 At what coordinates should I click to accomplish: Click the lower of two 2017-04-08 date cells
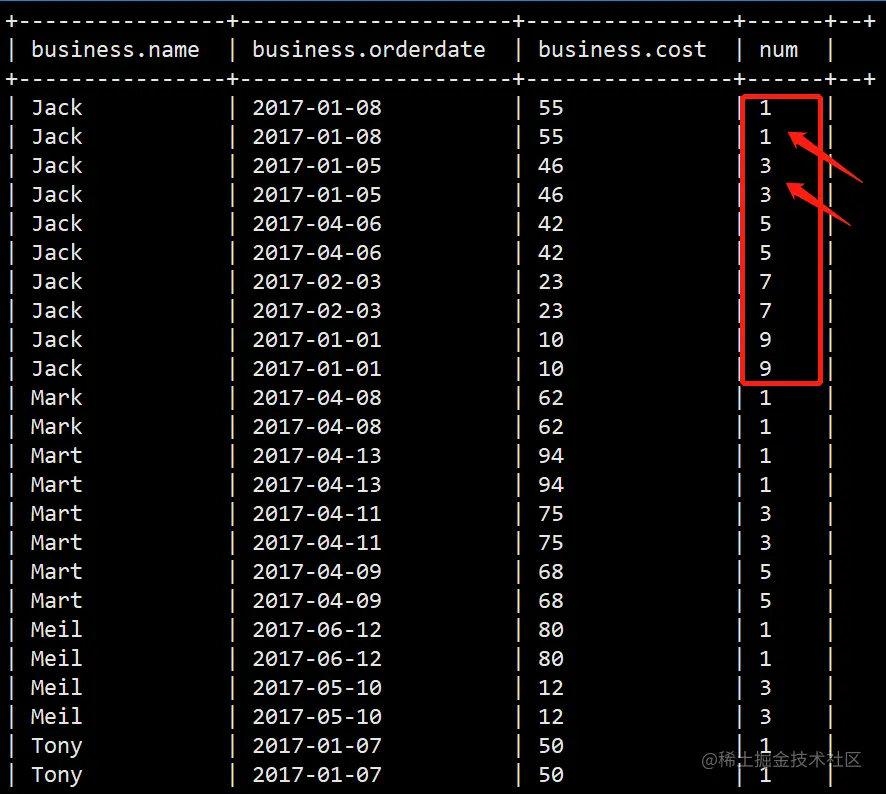316,427
